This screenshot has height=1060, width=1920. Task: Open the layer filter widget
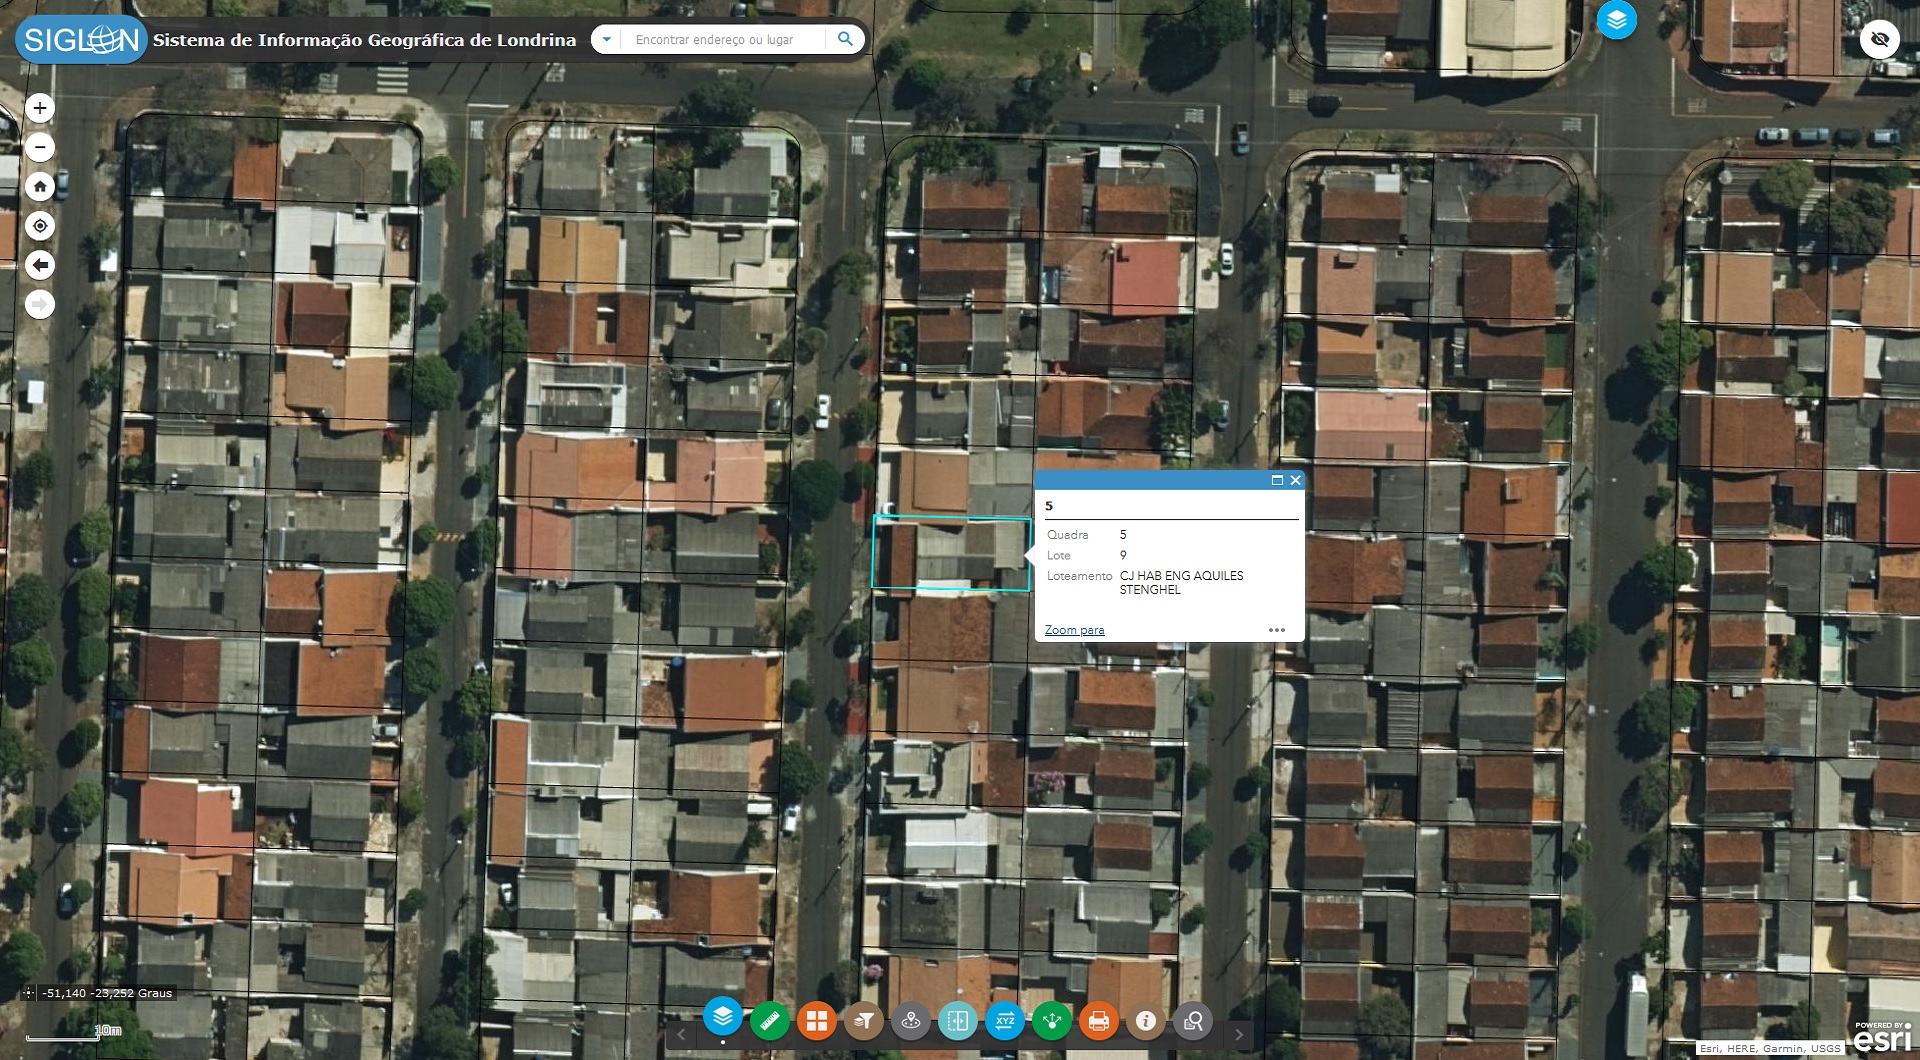(x=864, y=1021)
